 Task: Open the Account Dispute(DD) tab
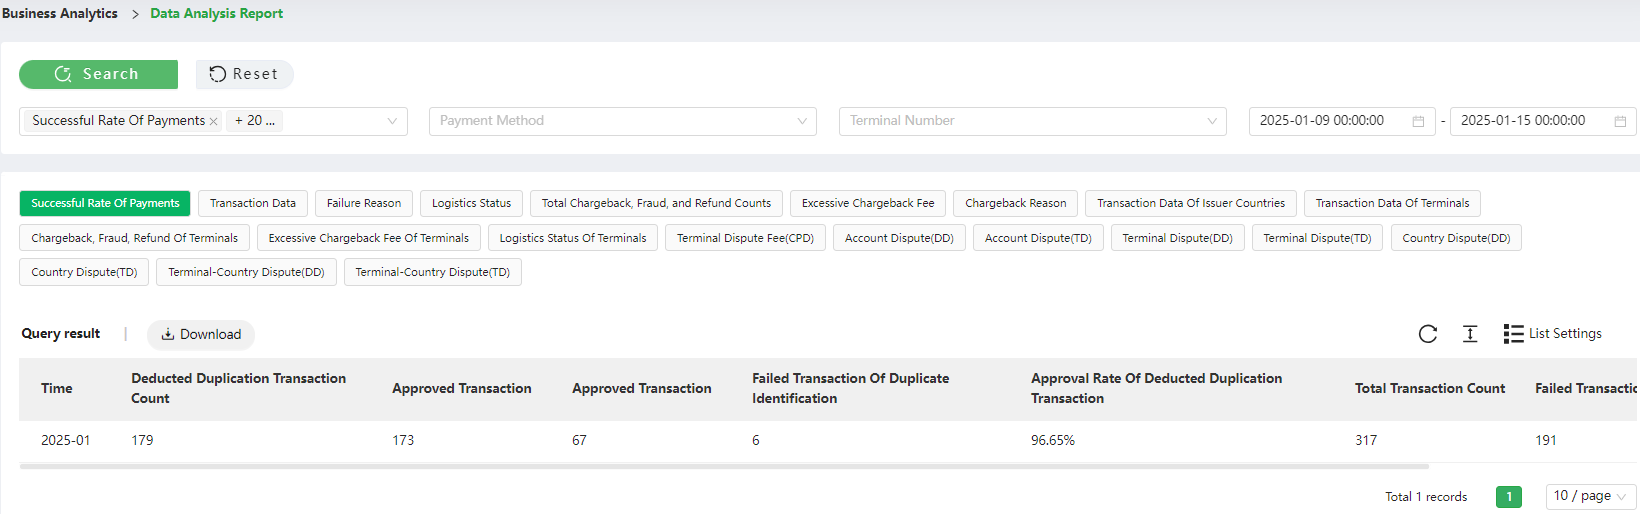tap(899, 238)
